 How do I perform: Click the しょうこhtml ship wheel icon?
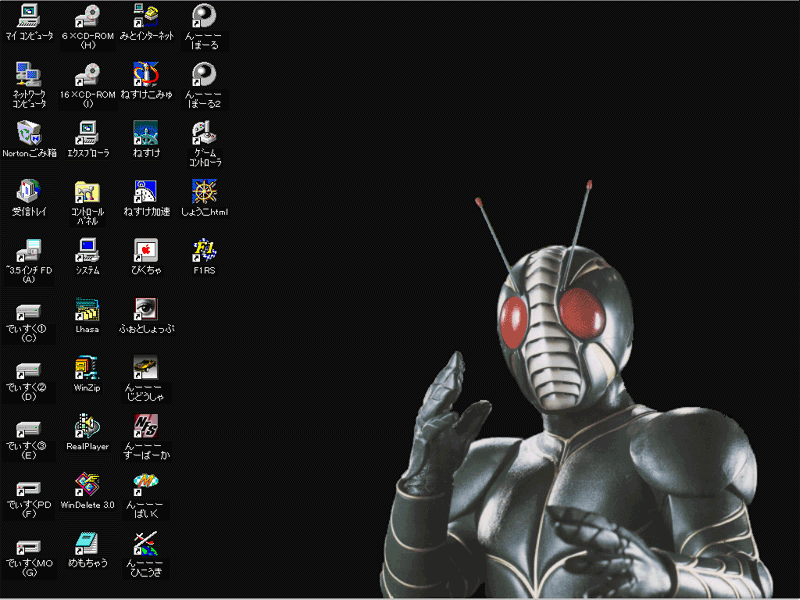pos(204,191)
